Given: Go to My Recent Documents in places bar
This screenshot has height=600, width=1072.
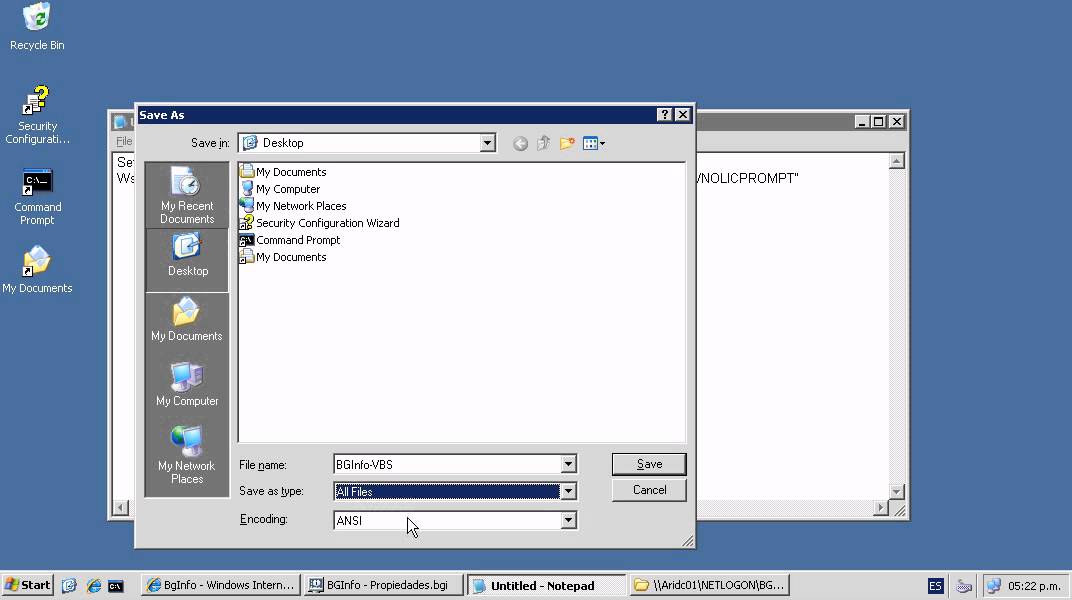Looking at the screenshot, I should pos(187,195).
